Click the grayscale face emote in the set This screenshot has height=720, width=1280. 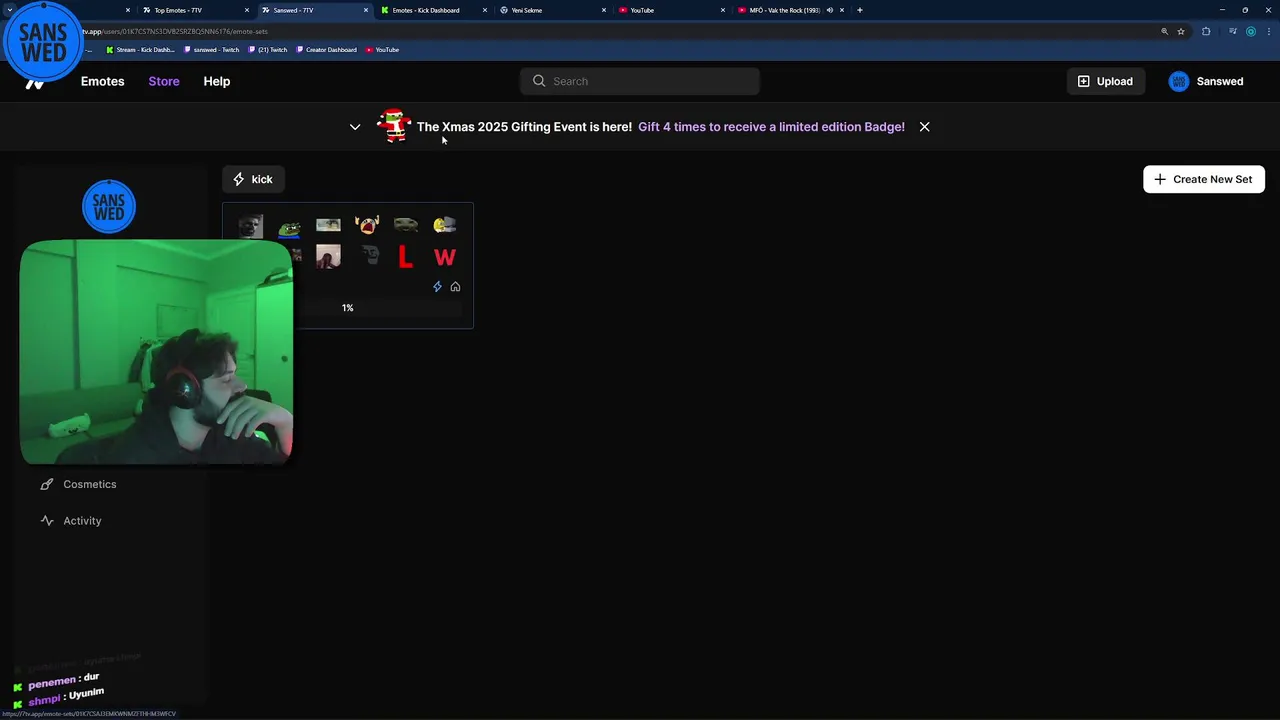click(251, 226)
